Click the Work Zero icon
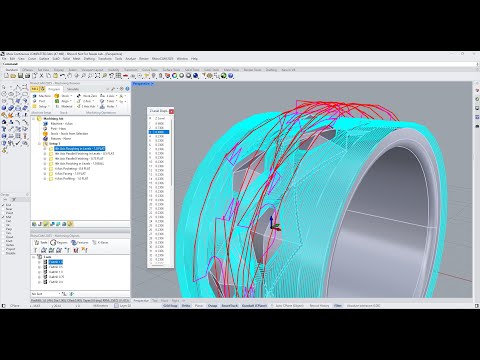Screen dimensions: 480x360 click(x=79, y=96)
